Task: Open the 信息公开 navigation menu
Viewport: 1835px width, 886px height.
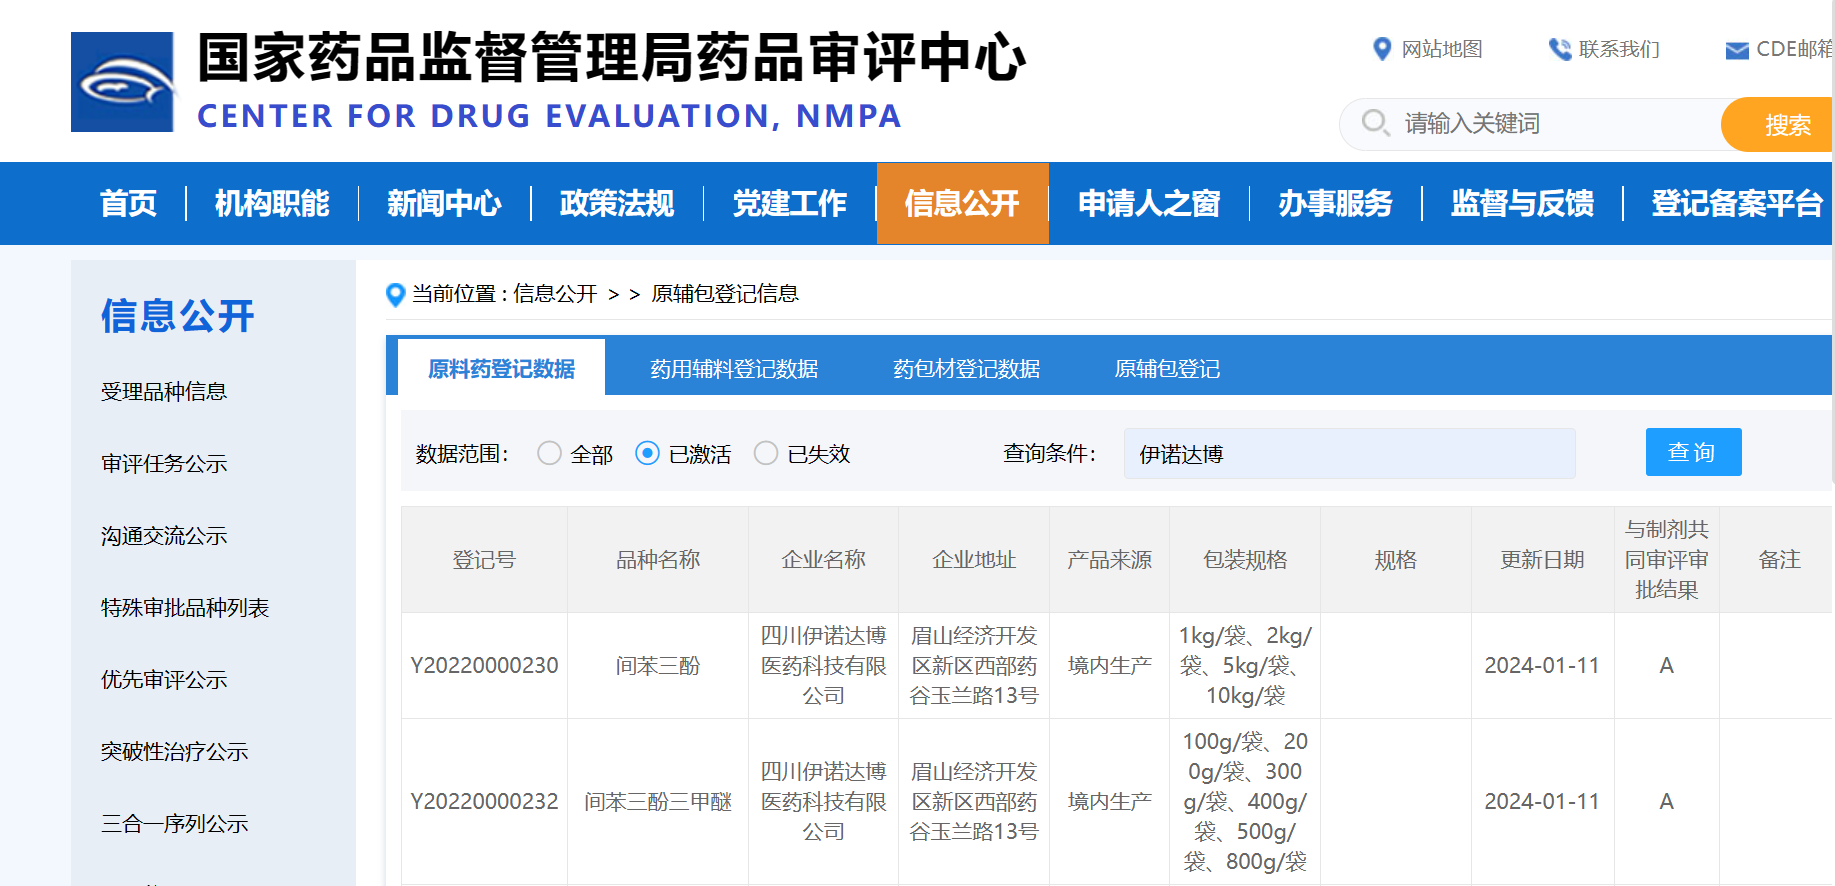Action: tap(962, 204)
